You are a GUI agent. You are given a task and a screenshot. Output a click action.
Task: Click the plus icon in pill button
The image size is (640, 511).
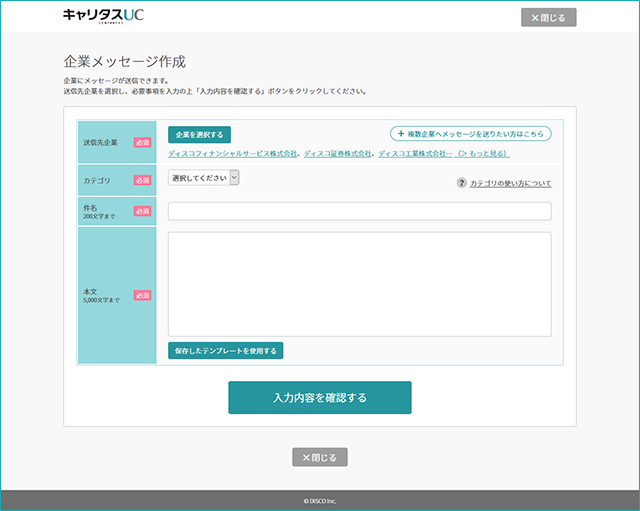tap(401, 133)
